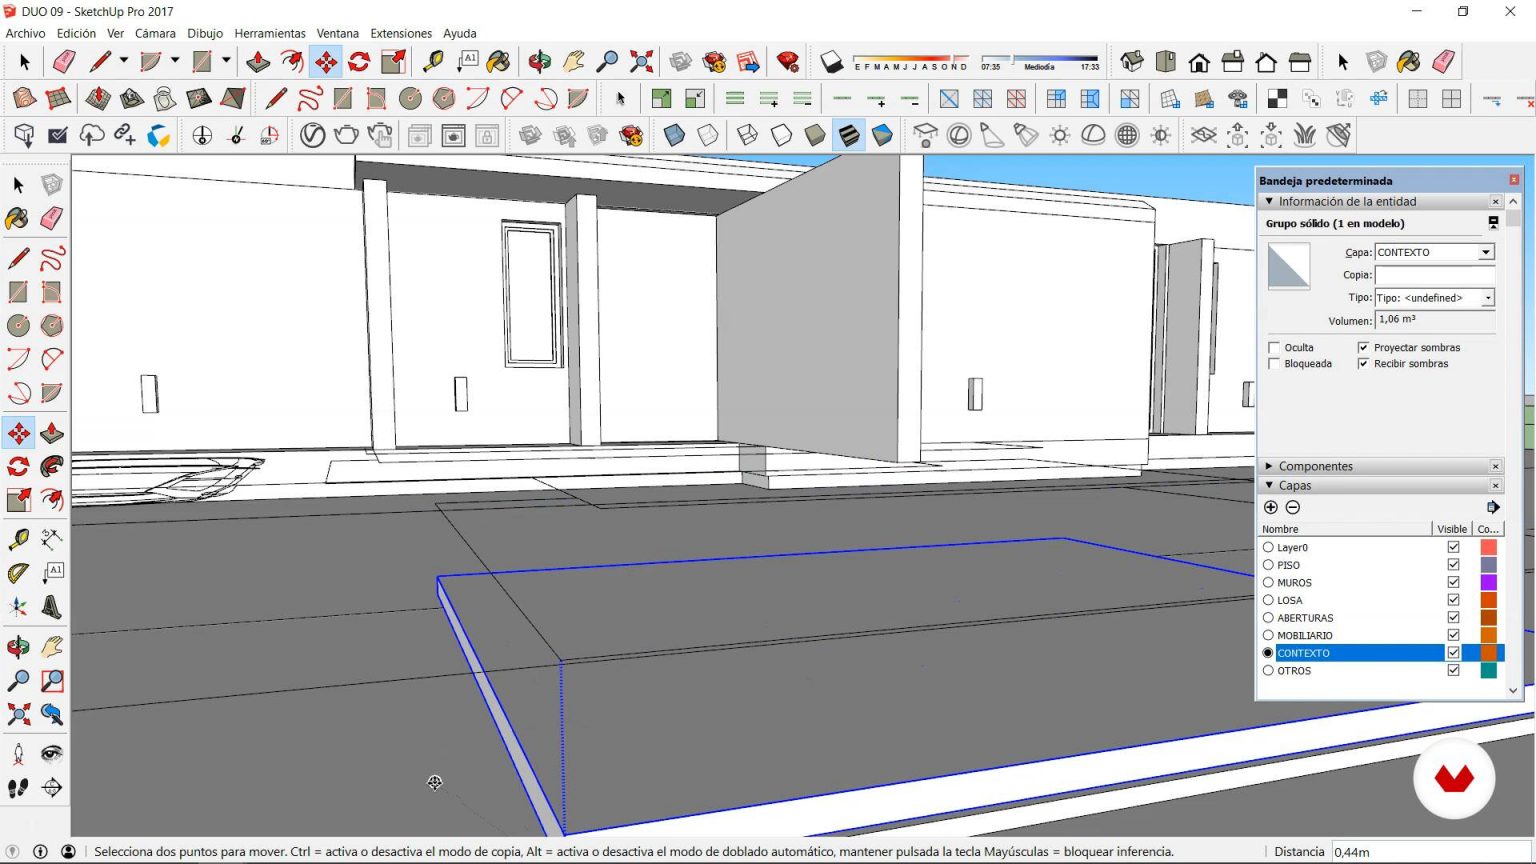Choose the Axes tool in left toolbar
The width and height of the screenshot is (1536, 864).
coord(18,607)
